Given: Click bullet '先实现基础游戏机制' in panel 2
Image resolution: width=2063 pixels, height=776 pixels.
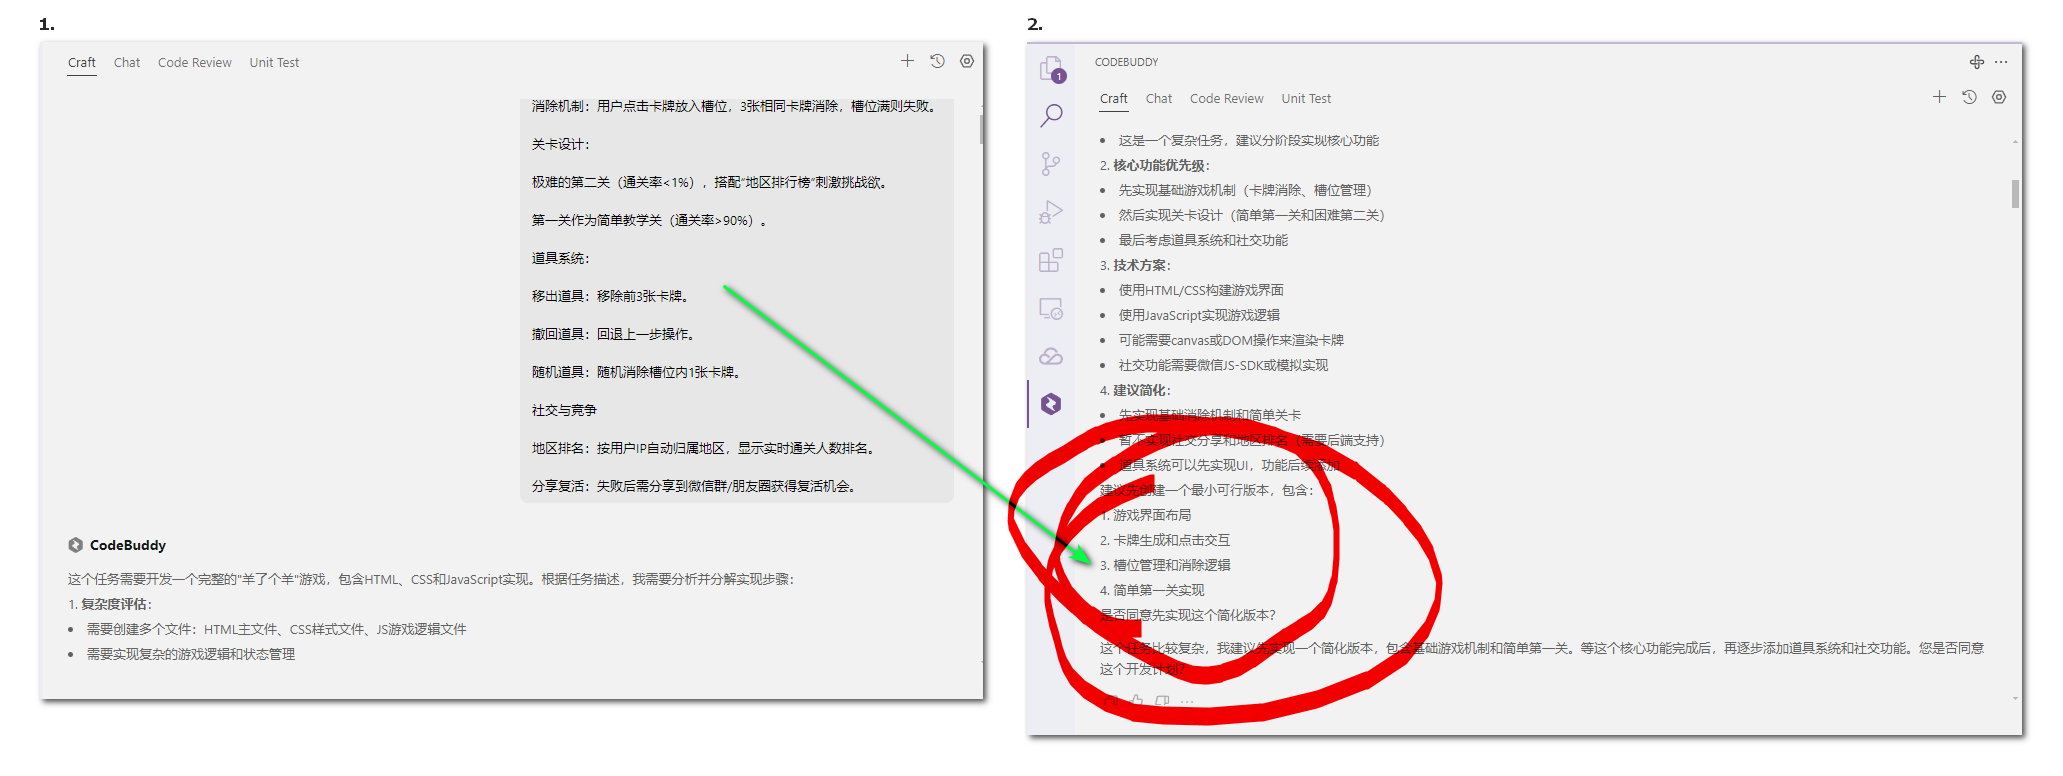Looking at the screenshot, I should (1249, 190).
